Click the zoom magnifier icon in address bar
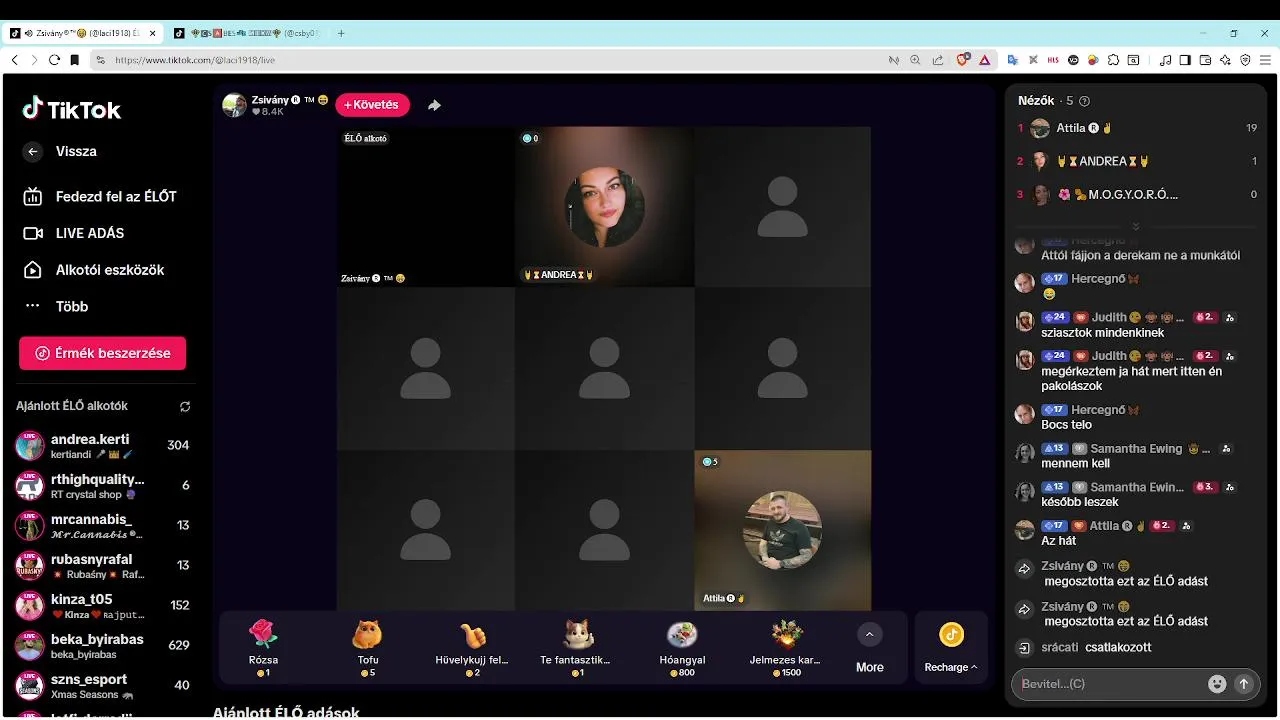This screenshot has width=1280, height=720. (x=915, y=60)
